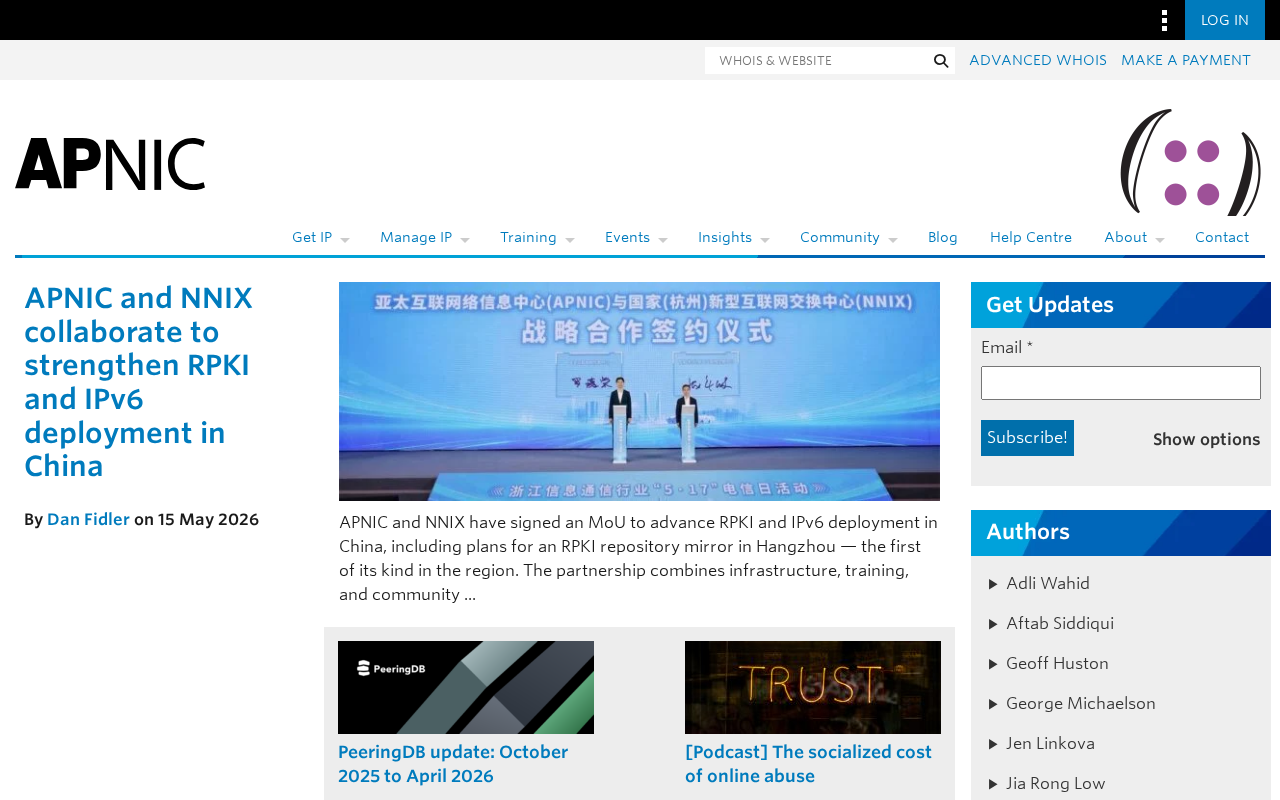This screenshot has height=800, width=1280.
Task: Open the About dropdown menu
Action: click(x=1134, y=238)
